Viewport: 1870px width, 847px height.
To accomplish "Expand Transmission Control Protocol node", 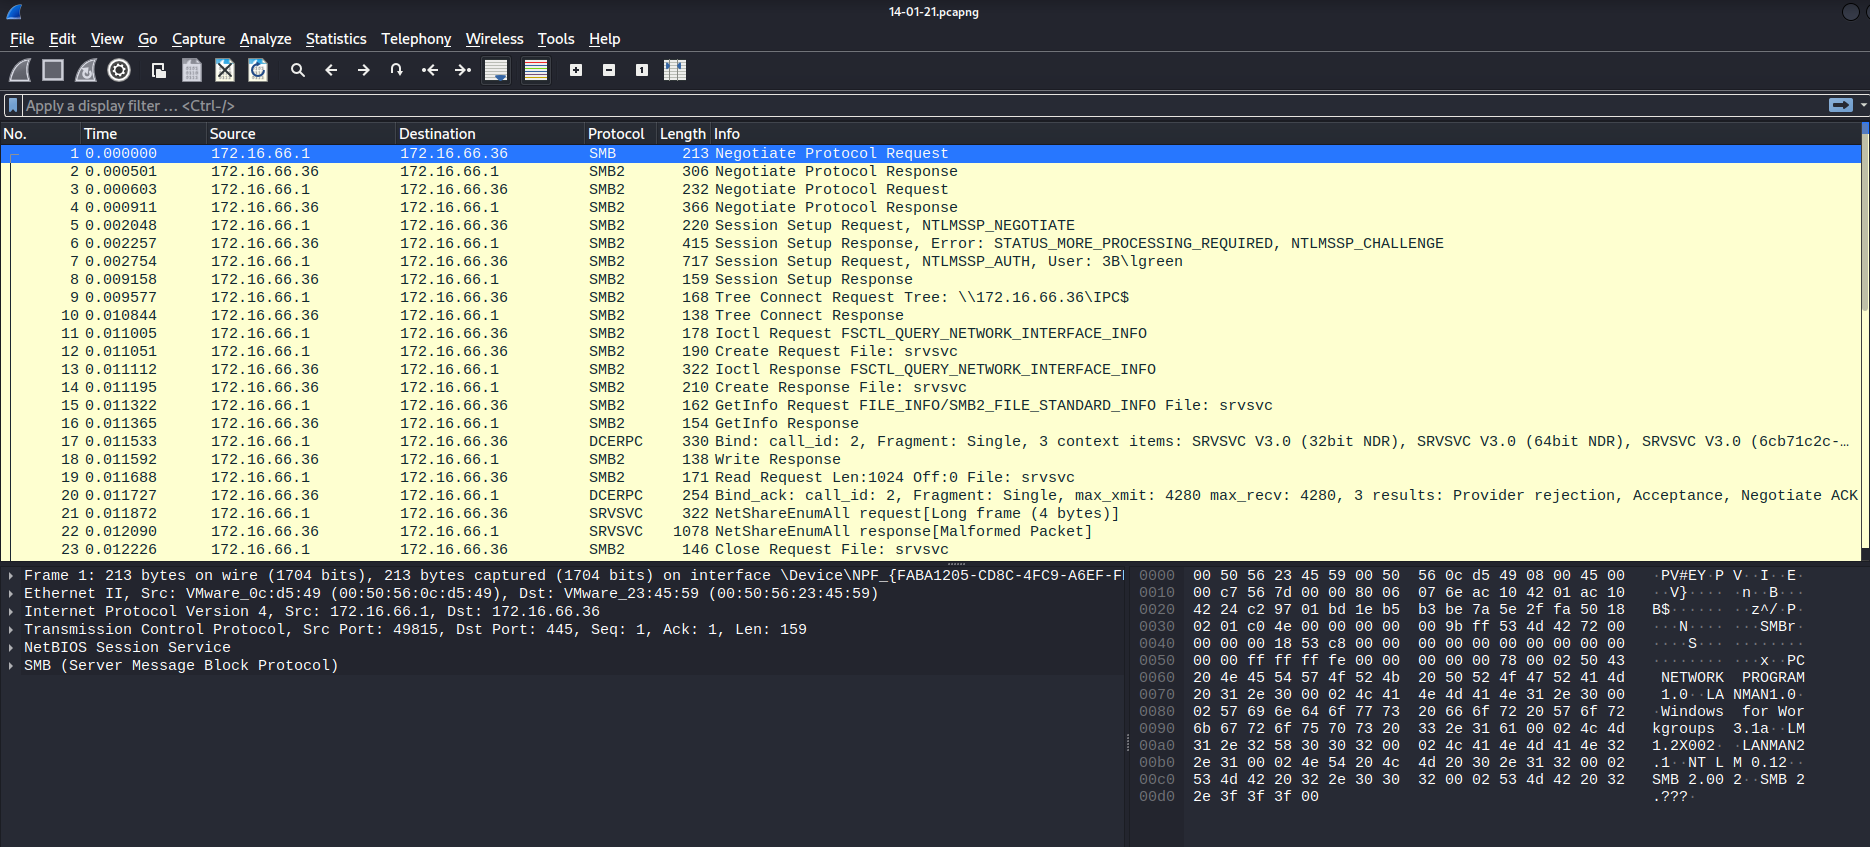I will coord(11,630).
